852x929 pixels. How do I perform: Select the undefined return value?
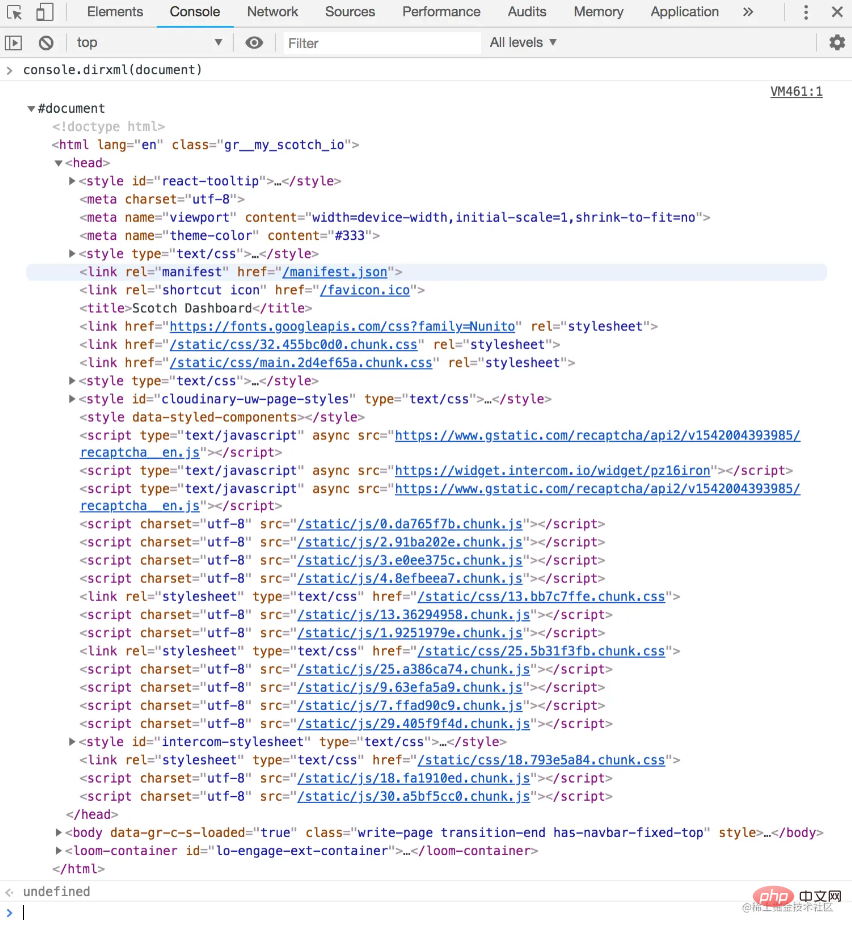56,892
